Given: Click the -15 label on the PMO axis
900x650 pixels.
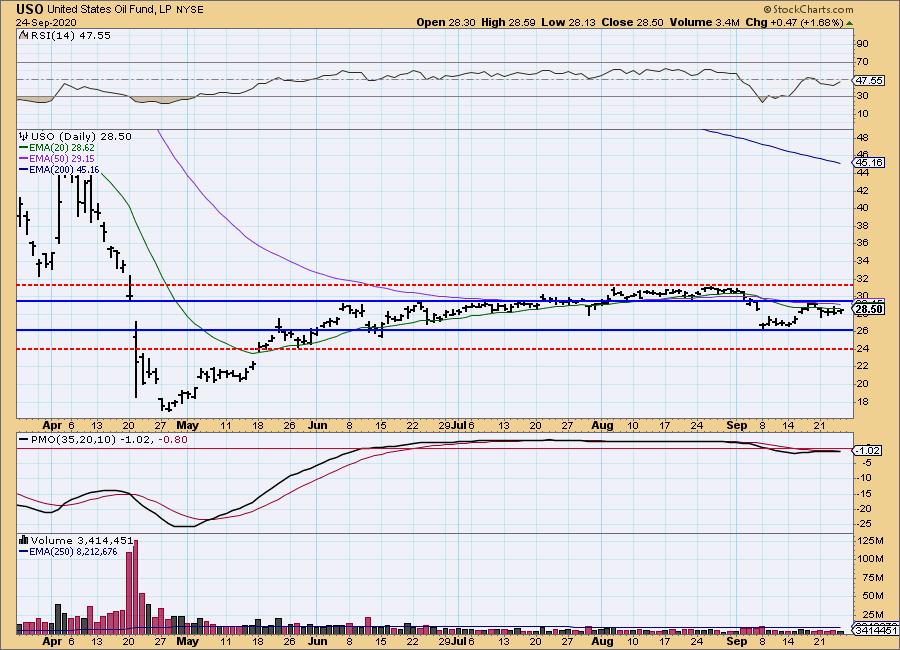Looking at the screenshot, I should pyautogui.click(x=863, y=493).
